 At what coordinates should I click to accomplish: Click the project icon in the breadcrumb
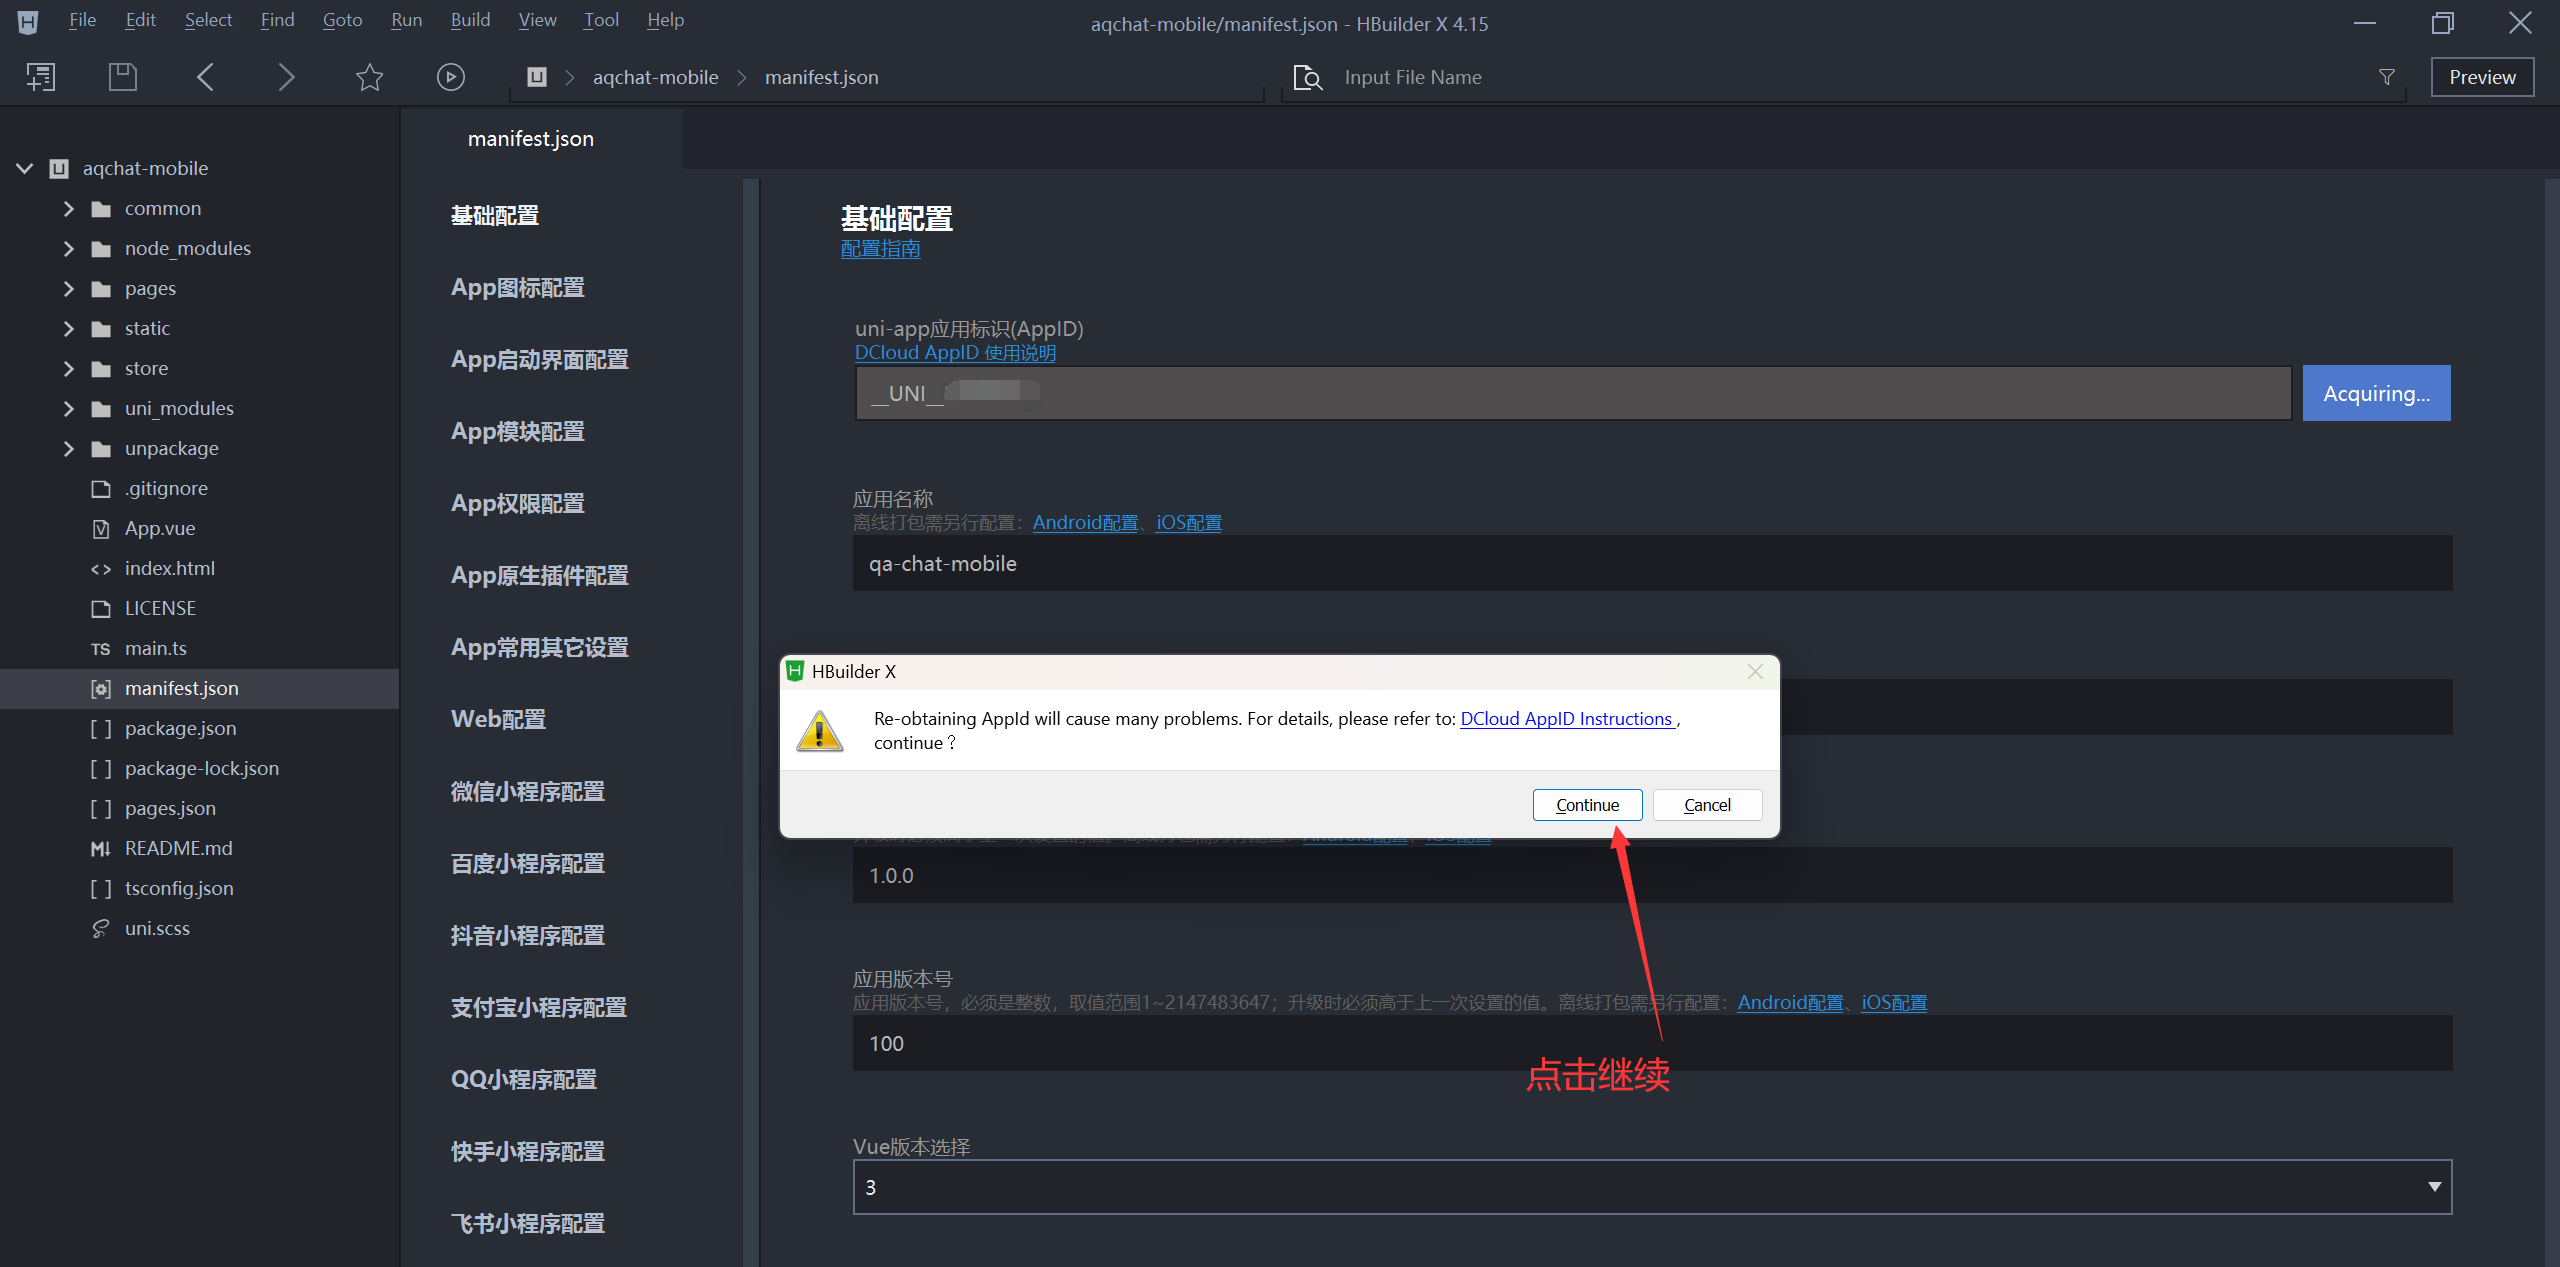[537, 77]
